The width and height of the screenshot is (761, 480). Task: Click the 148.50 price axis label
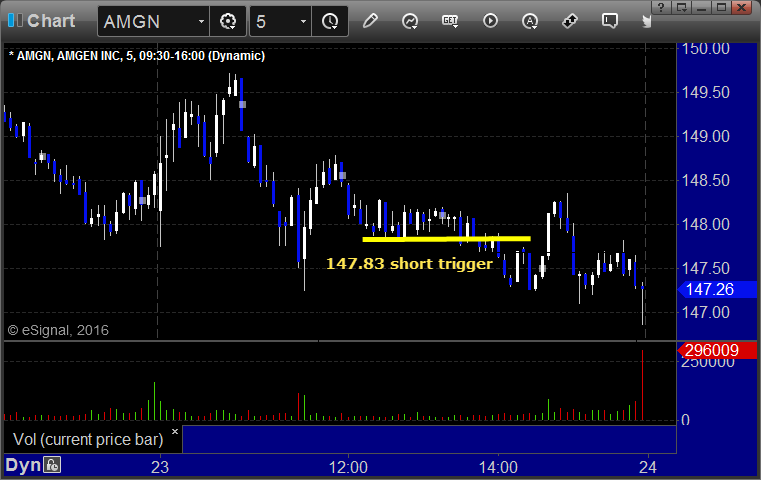706,181
